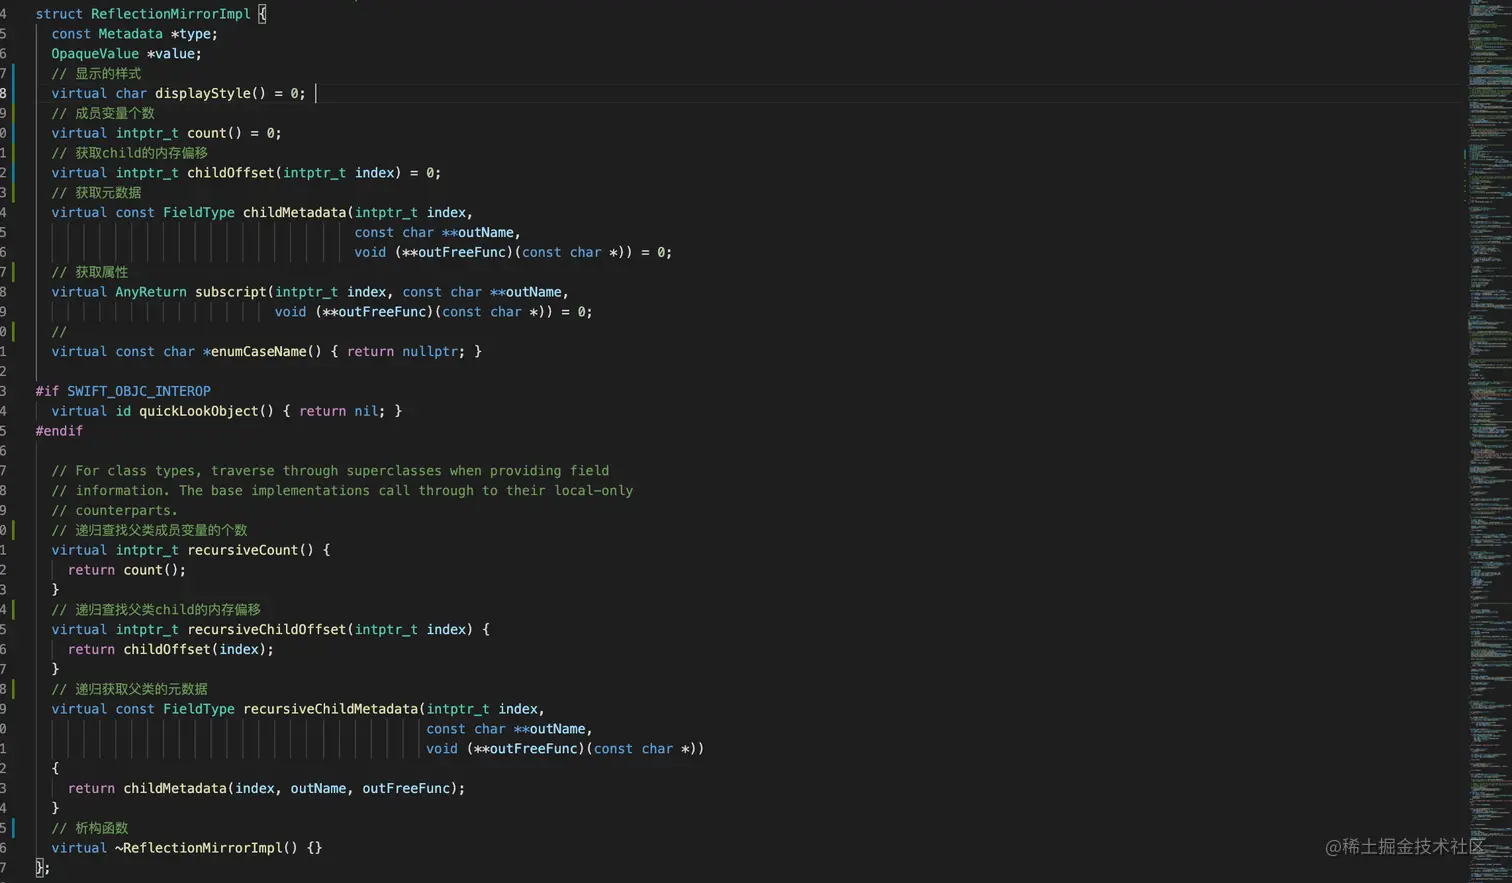Click the comment '// 获取元数据'
The image size is (1512, 883).
tap(96, 193)
